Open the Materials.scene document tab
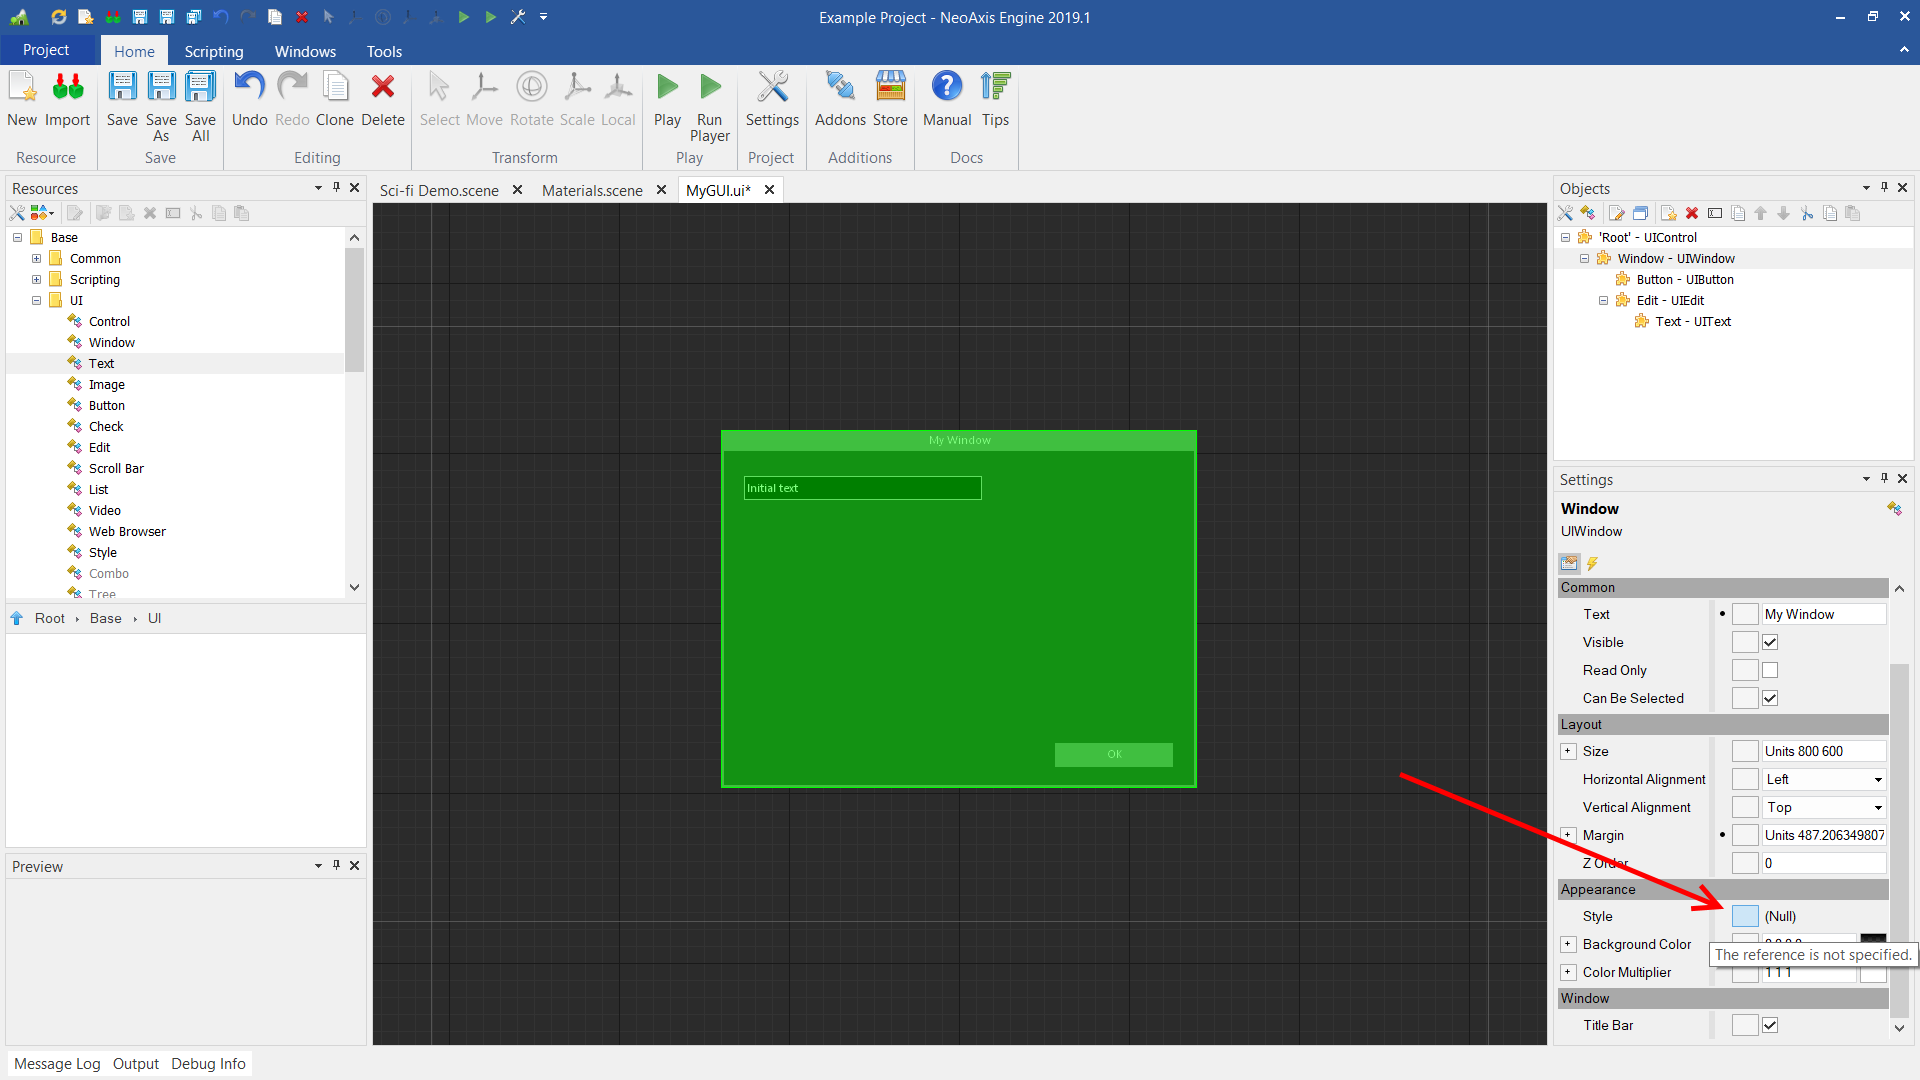 tap(592, 190)
